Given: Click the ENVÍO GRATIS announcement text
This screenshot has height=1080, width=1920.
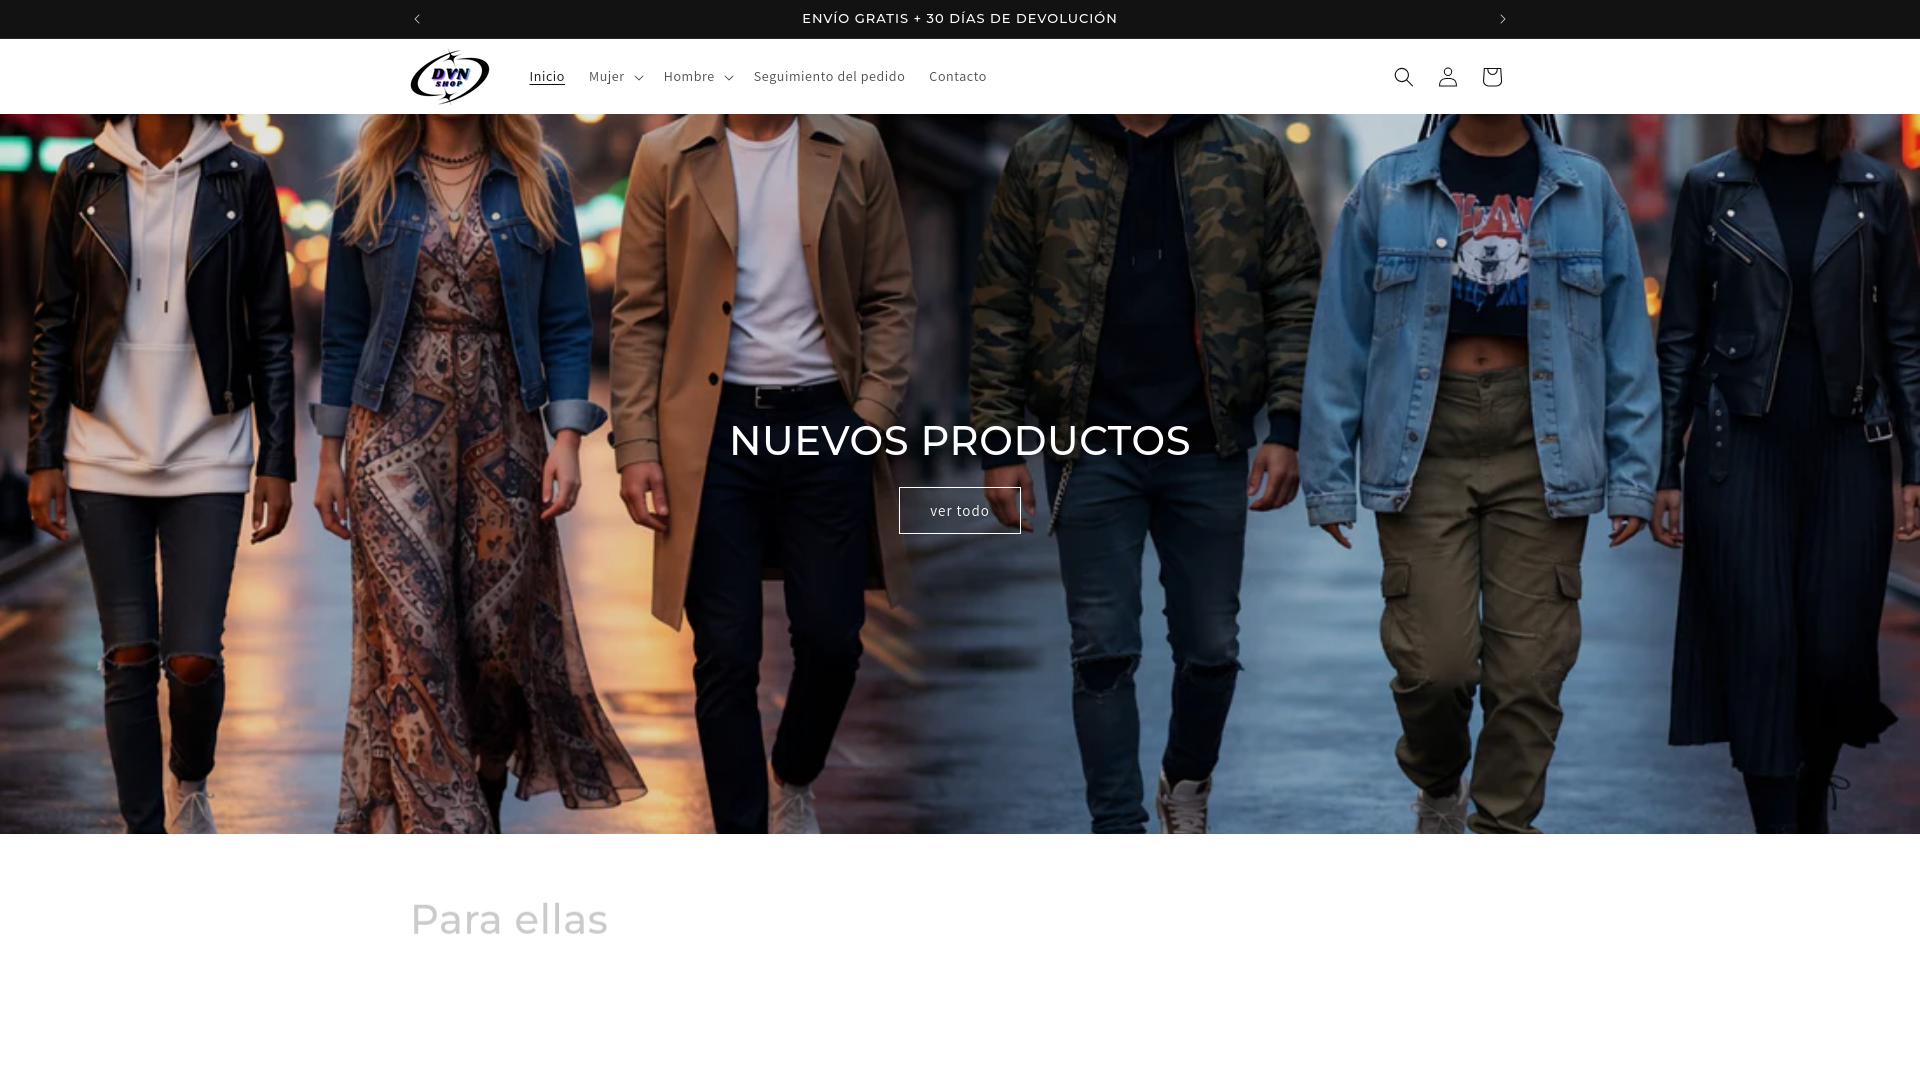Looking at the screenshot, I should 960,19.
